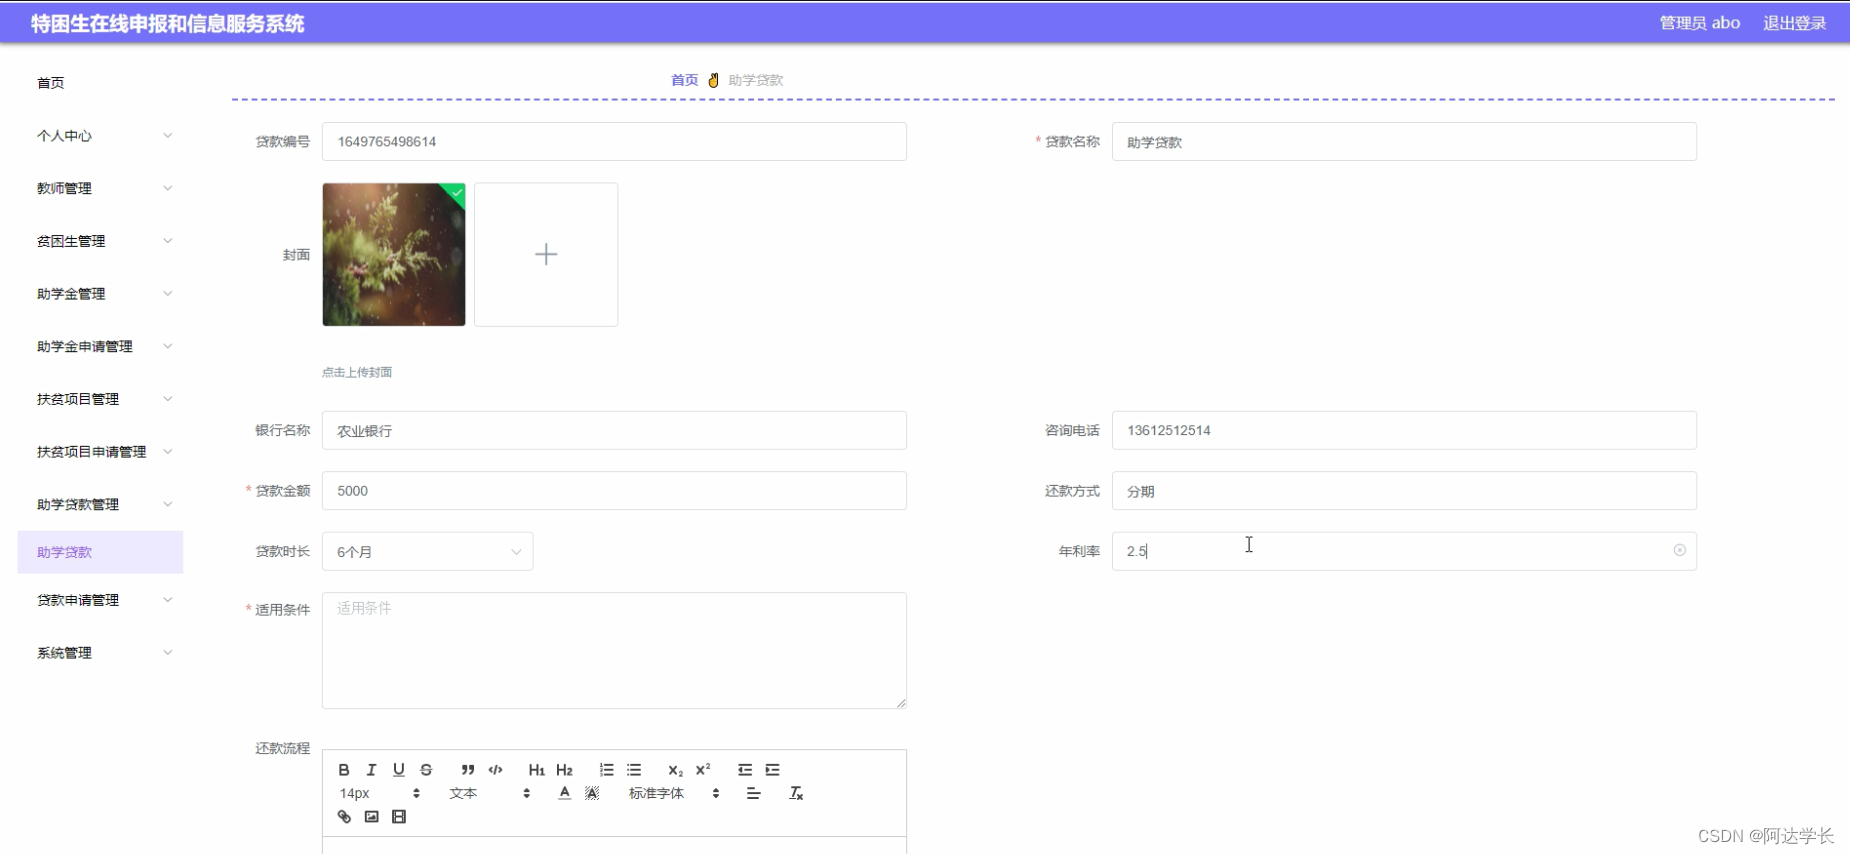Insert a hyperlink in the editor

[x=344, y=817]
